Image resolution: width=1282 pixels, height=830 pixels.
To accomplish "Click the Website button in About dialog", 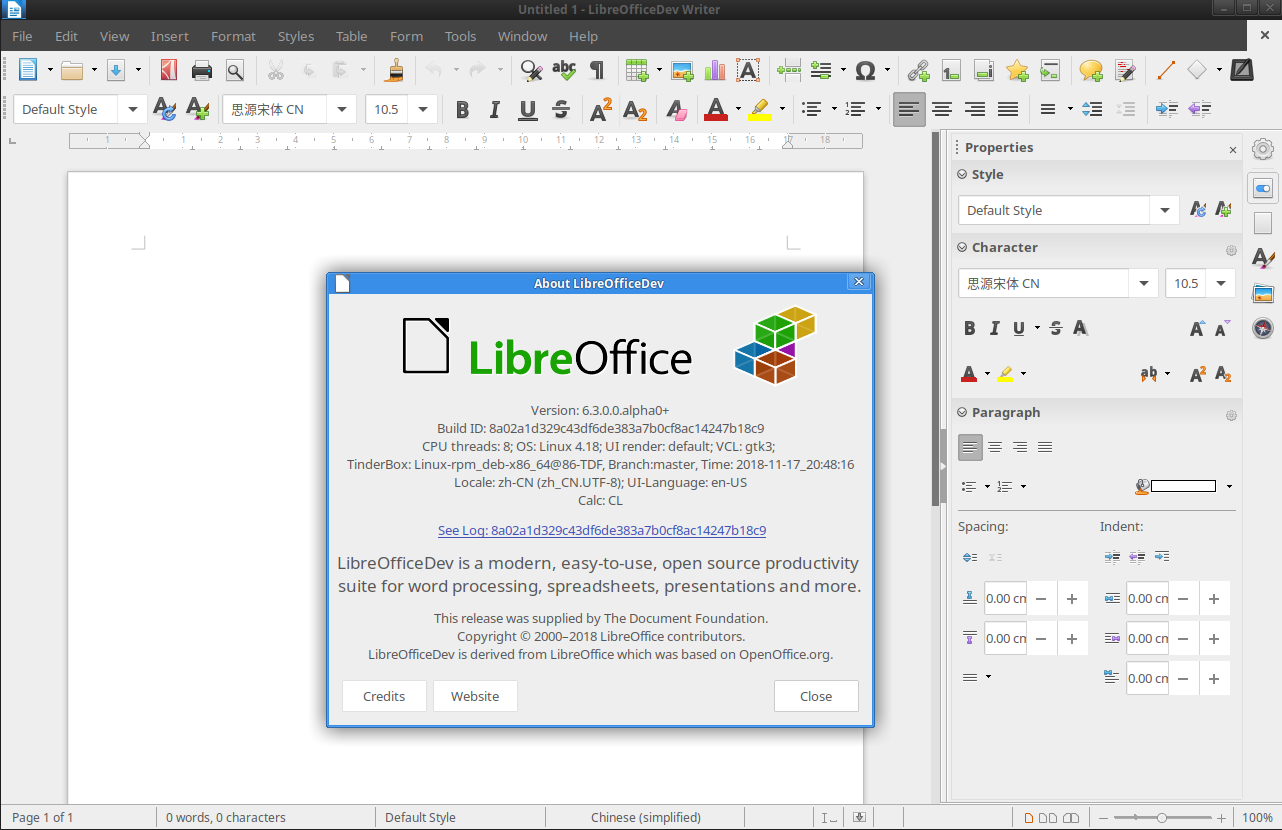I will pos(475,696).
